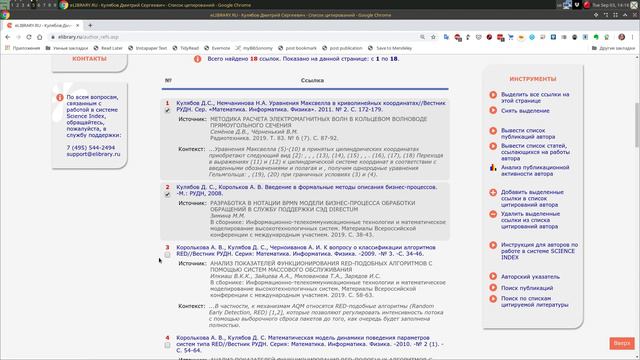Open the 'Умные закладки' bookmarks folder
Screen dimensions: 640x360
67,48
